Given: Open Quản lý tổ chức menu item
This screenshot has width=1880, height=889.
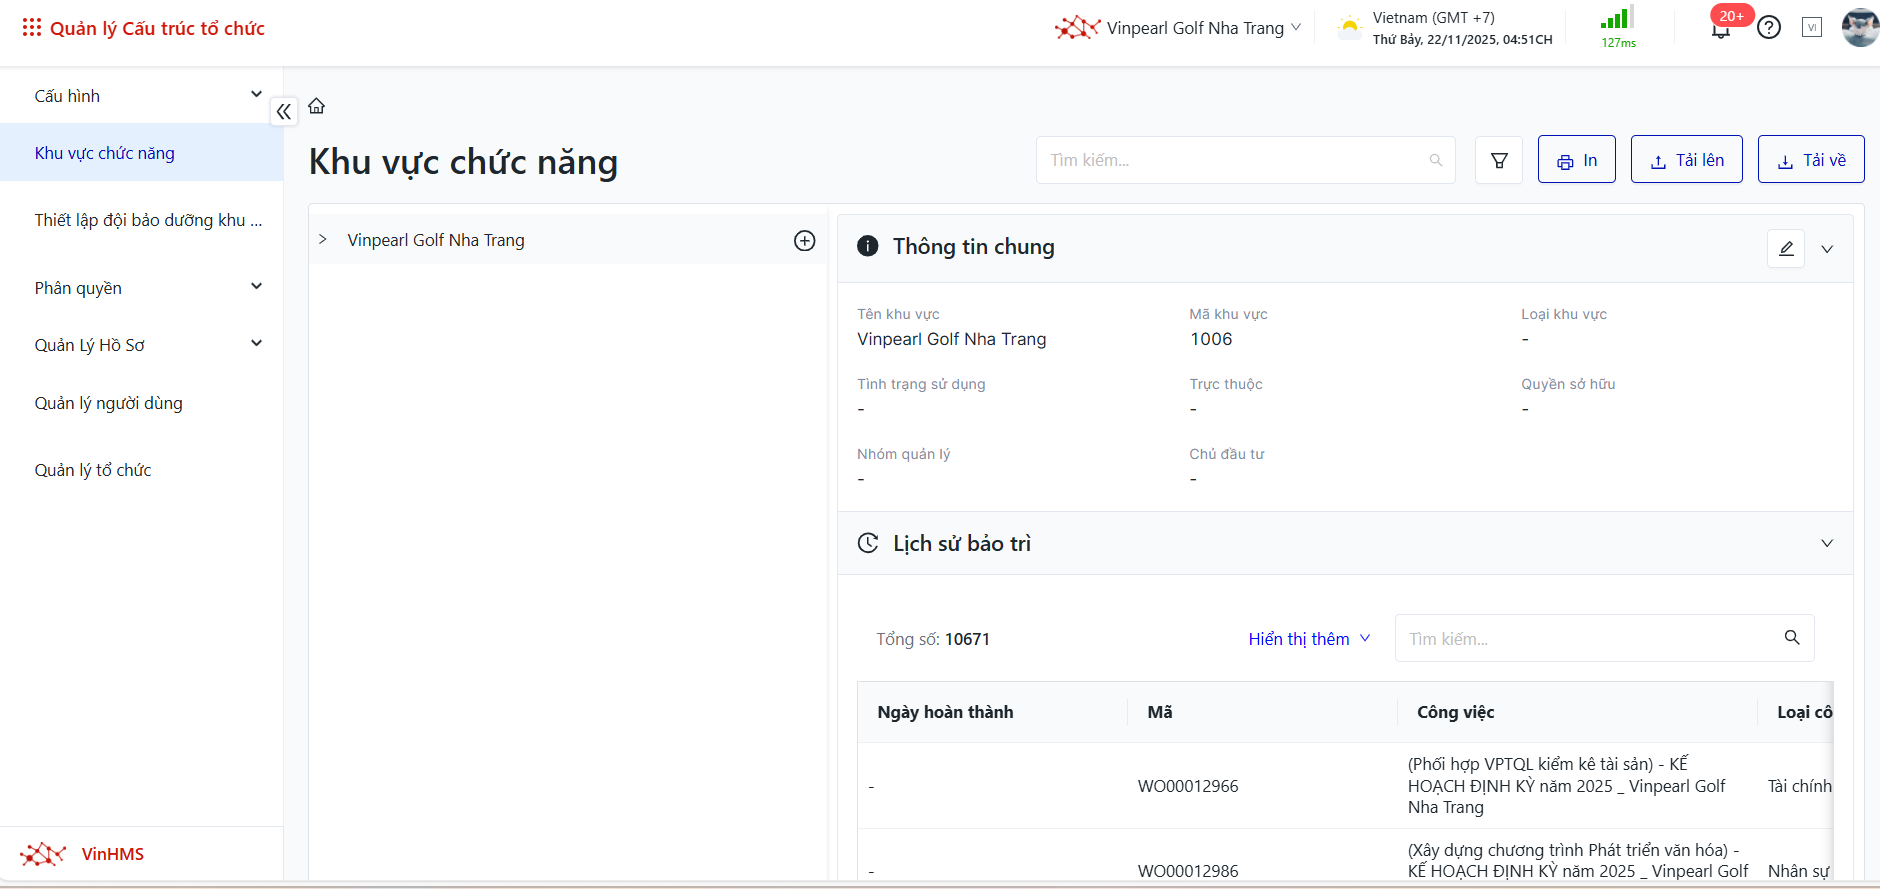Looking at the screenshot, I should coord(93,470).
